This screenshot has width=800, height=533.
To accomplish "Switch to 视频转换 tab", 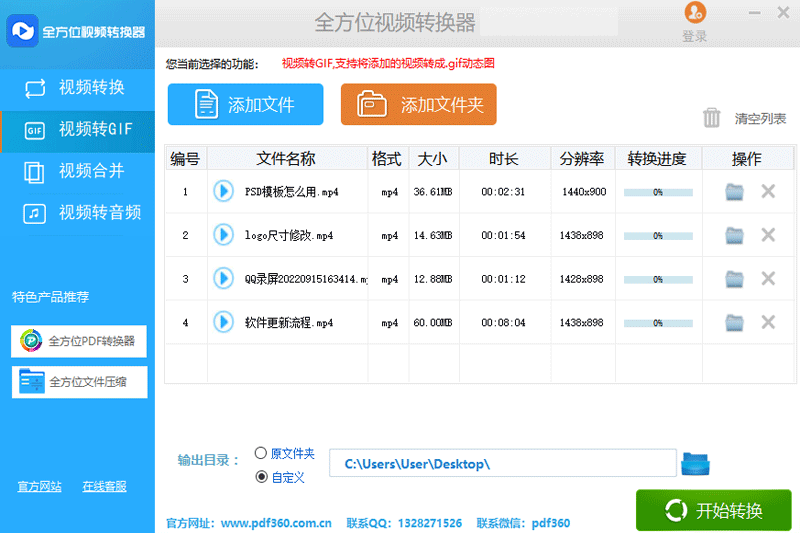I will 77,88.
